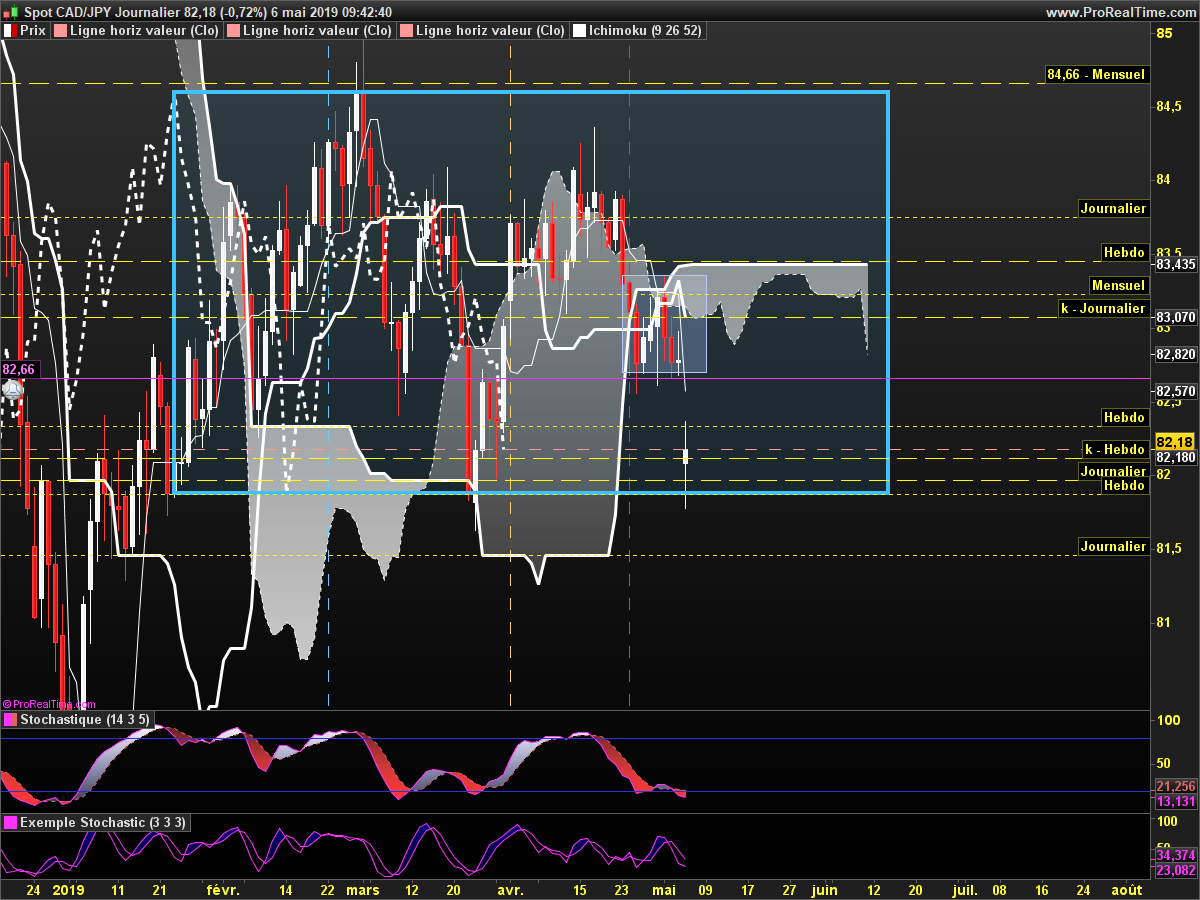Image resolution: width=1200 pixels, height=900 pixels.
Task: Open the Ichimoku (9 26 52) indicator label
Action: [x=639, y=31]
